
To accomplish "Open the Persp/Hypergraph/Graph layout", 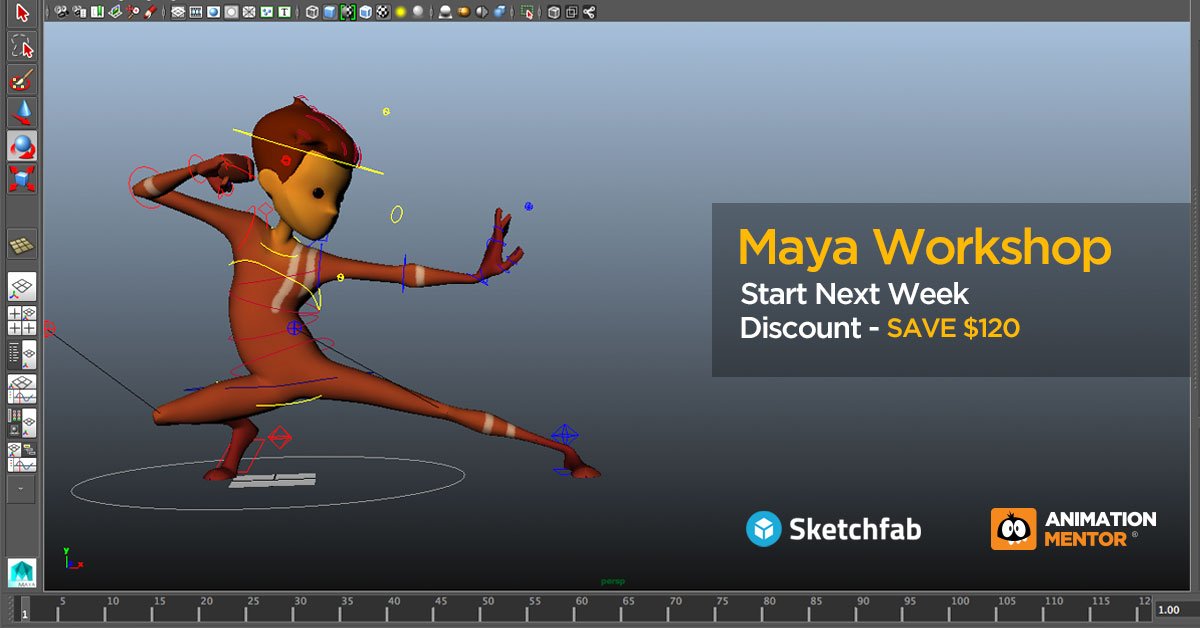I will 22,456.
